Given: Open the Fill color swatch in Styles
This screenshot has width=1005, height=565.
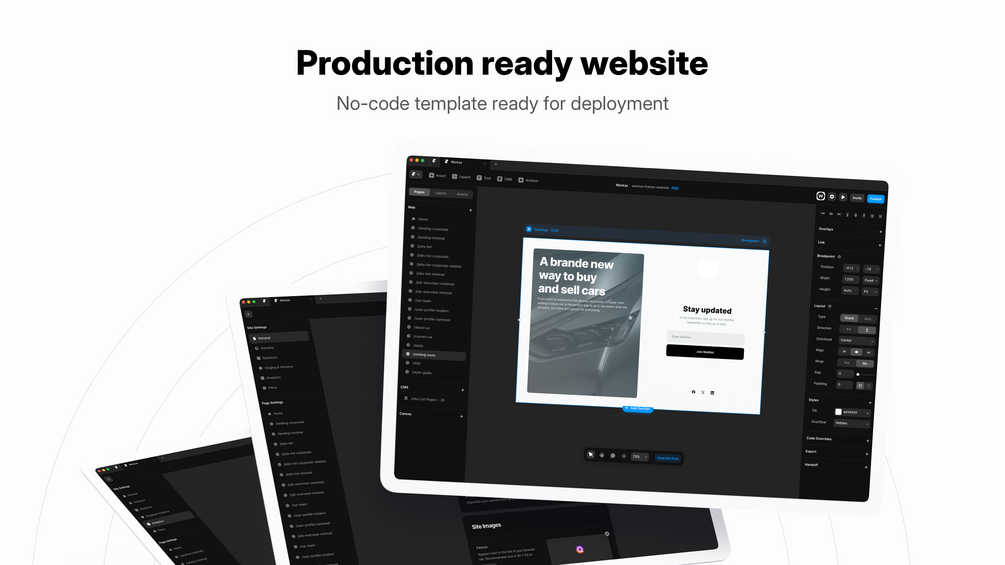Looking at the screenshot, I should coord(838,412).
